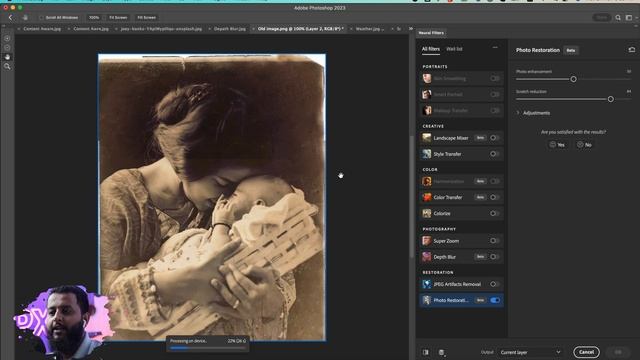Viewport: 640px width, 360px height.
Task: Answer Yes to satisfied with results
Action: click(557, 144)
